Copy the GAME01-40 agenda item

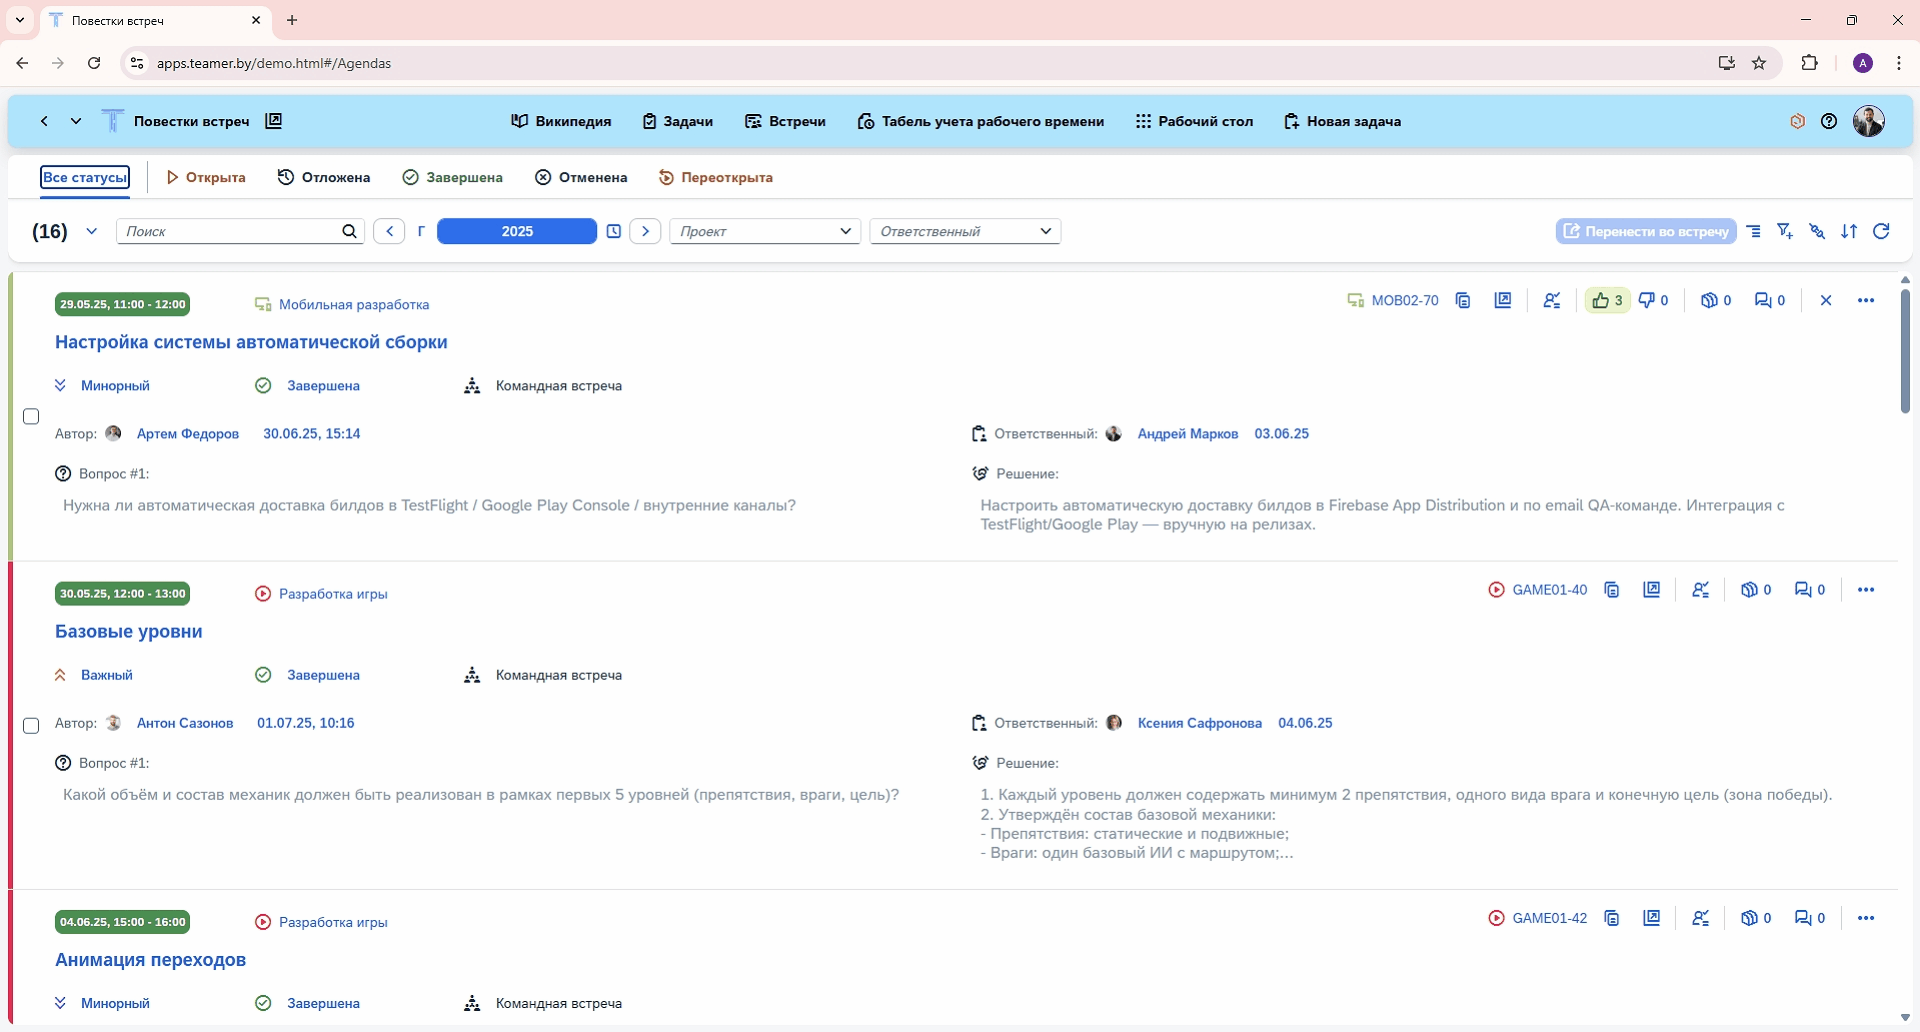coord(1612,590)
